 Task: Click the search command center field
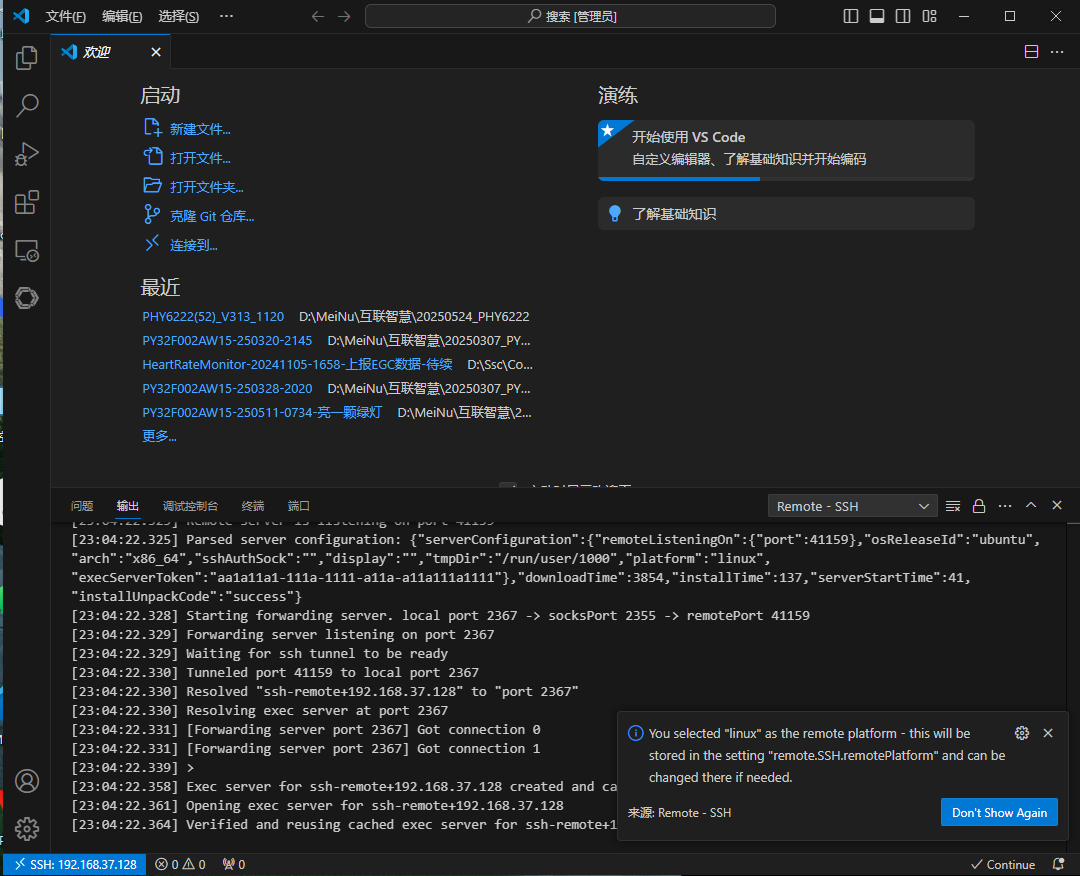click(x=570, y=17)
